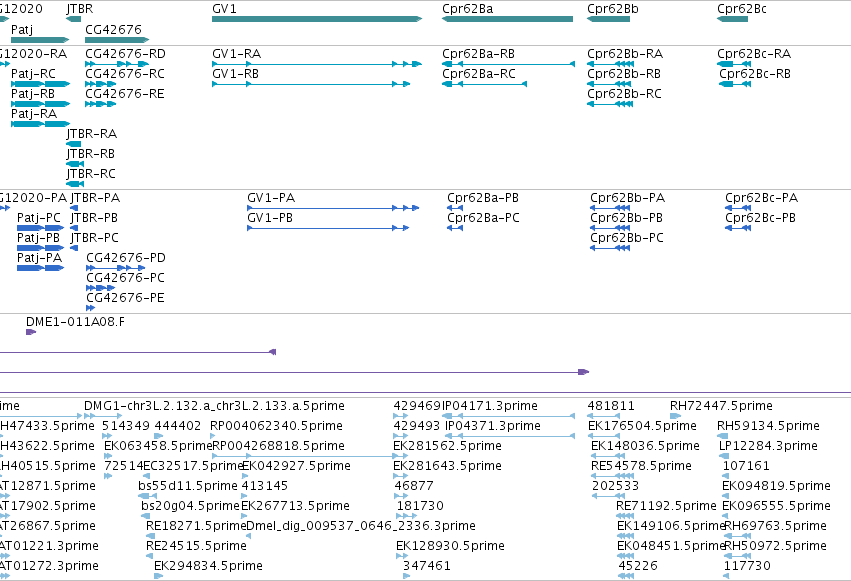Click the EK294834.5prime EST

point(158,576)
